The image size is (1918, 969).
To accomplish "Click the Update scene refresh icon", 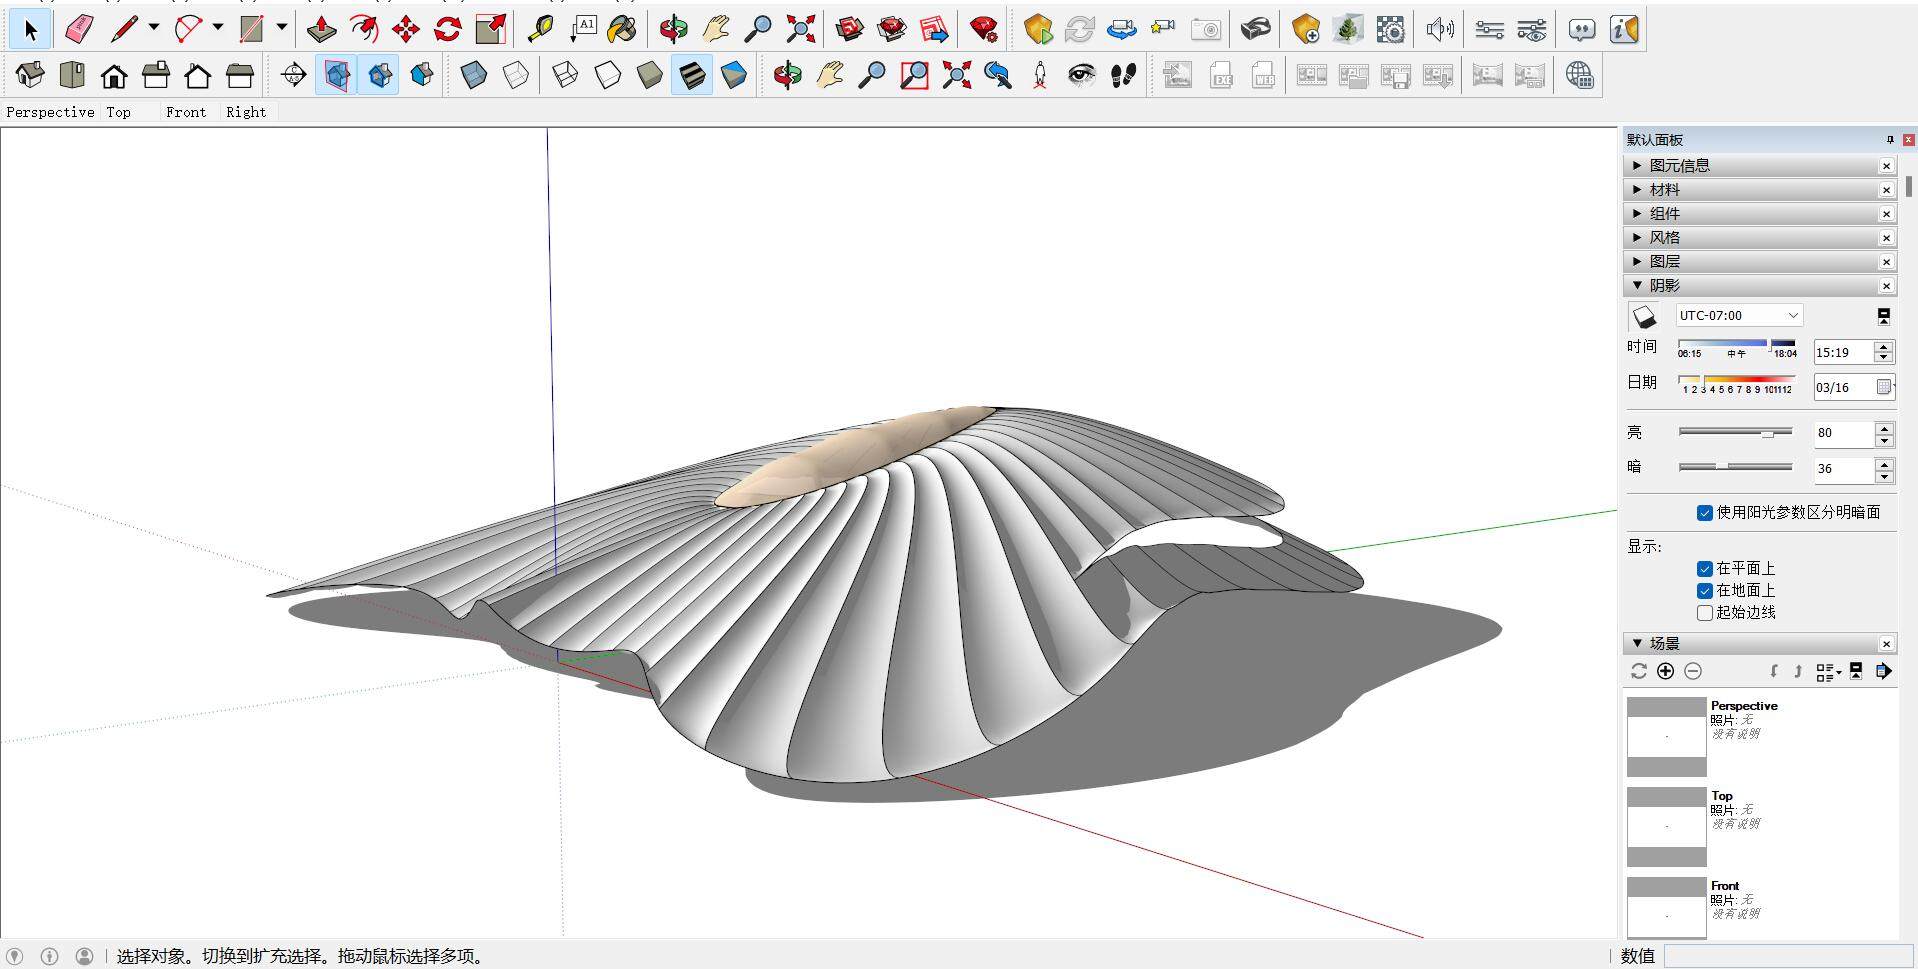I will [1638, 671].
